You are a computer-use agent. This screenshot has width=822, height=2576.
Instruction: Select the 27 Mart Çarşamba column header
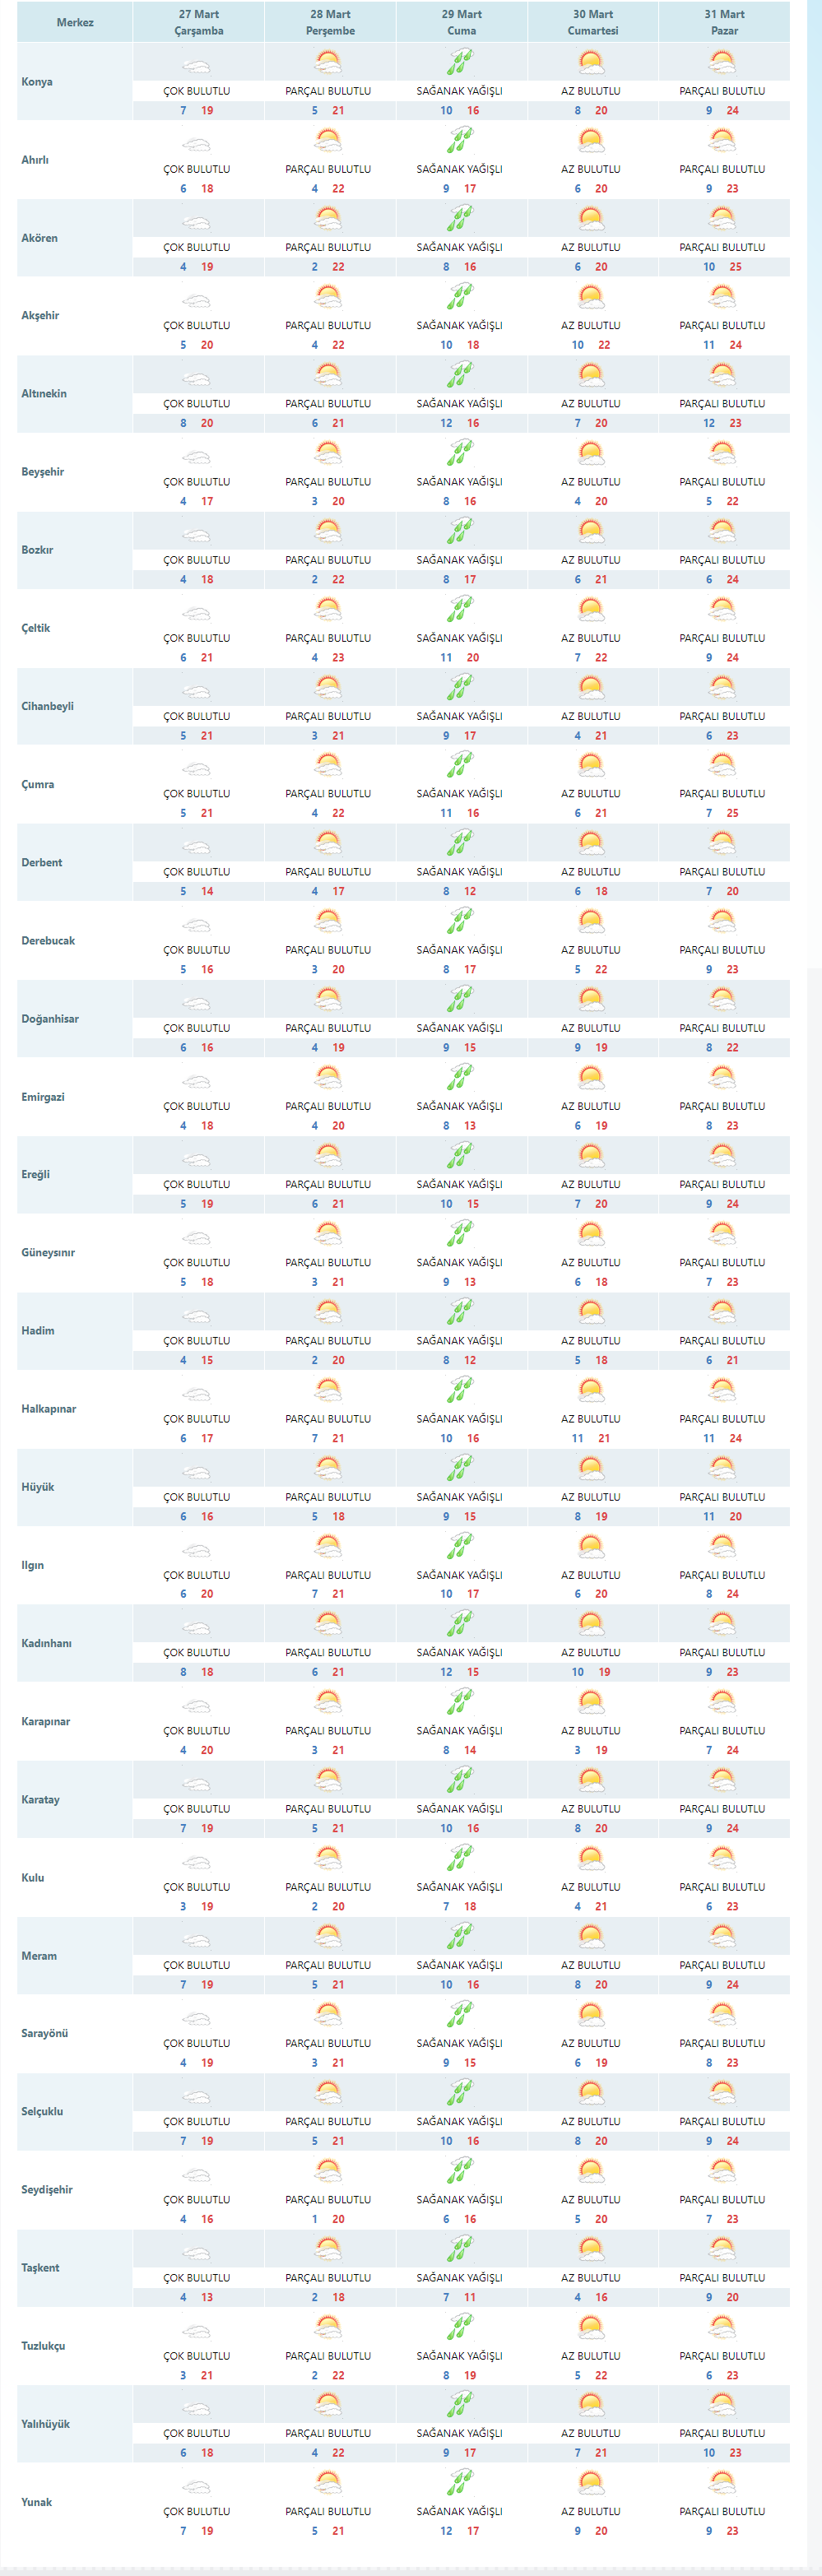tap(199, 22)
